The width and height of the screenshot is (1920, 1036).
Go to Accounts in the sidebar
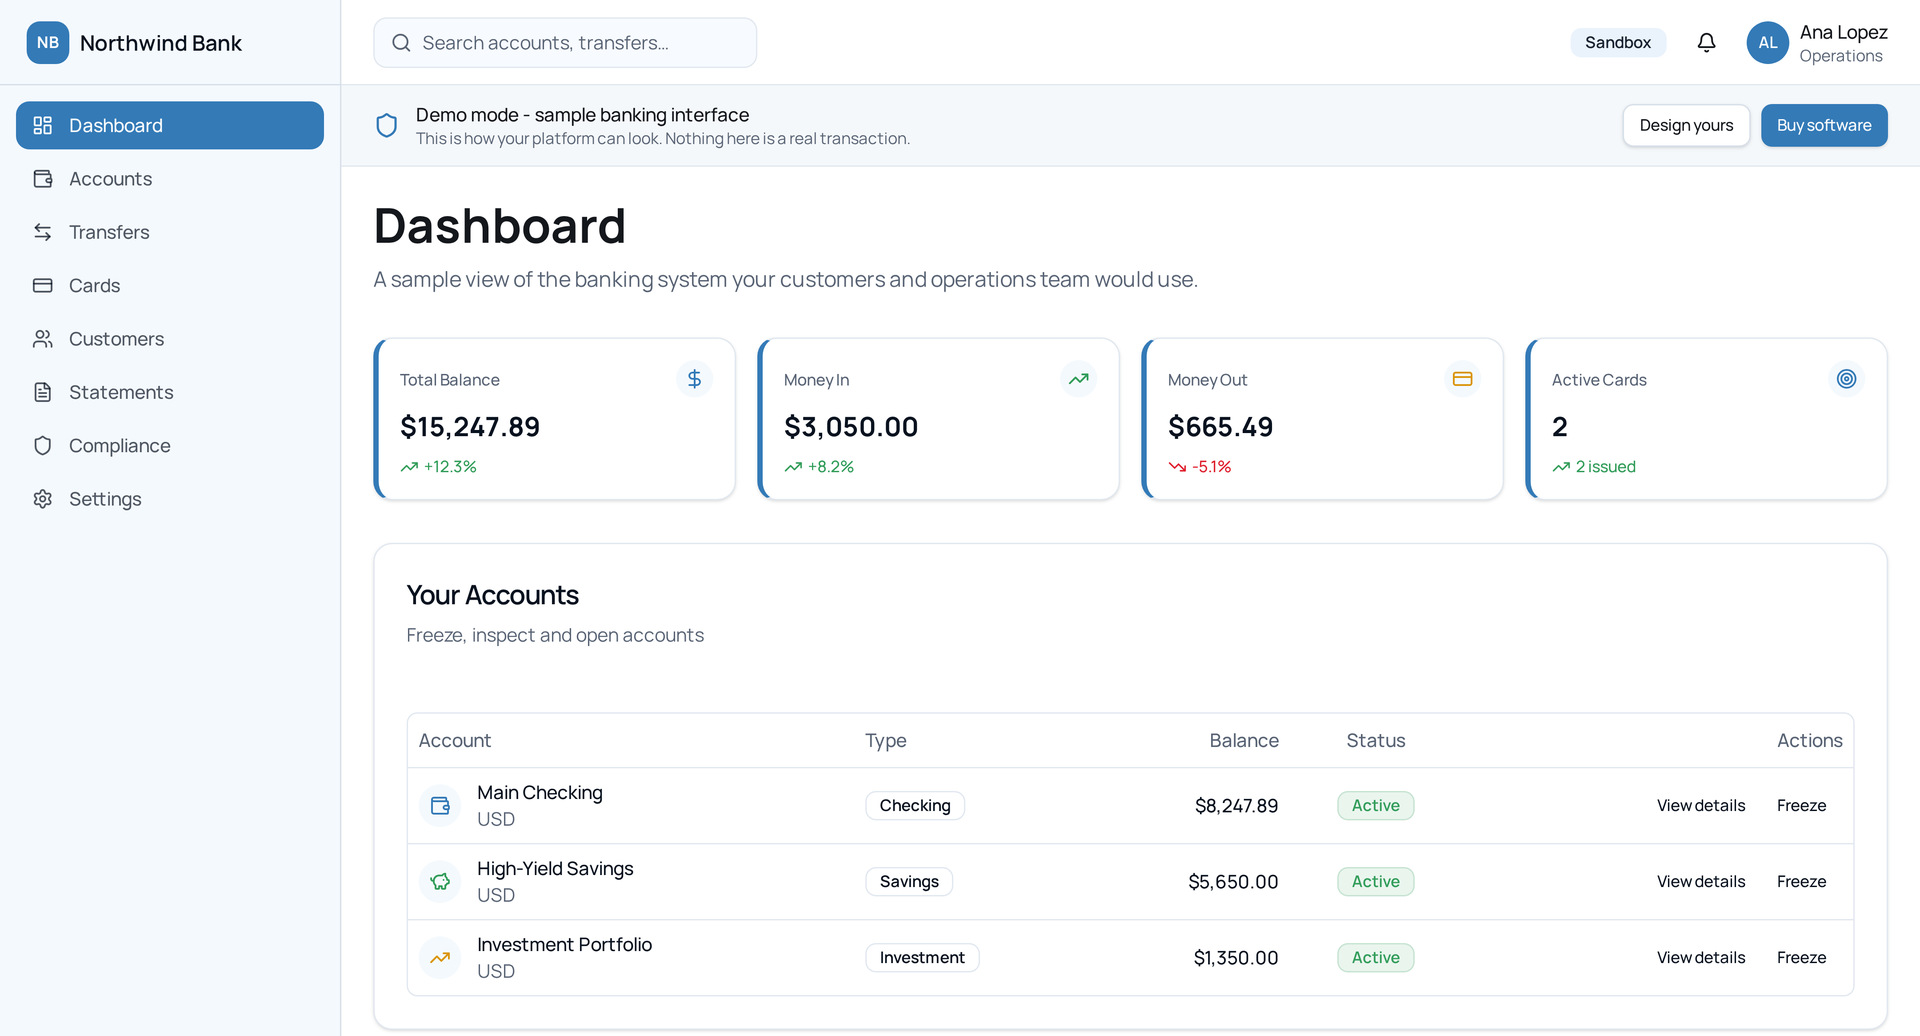(x=170, y=179)
